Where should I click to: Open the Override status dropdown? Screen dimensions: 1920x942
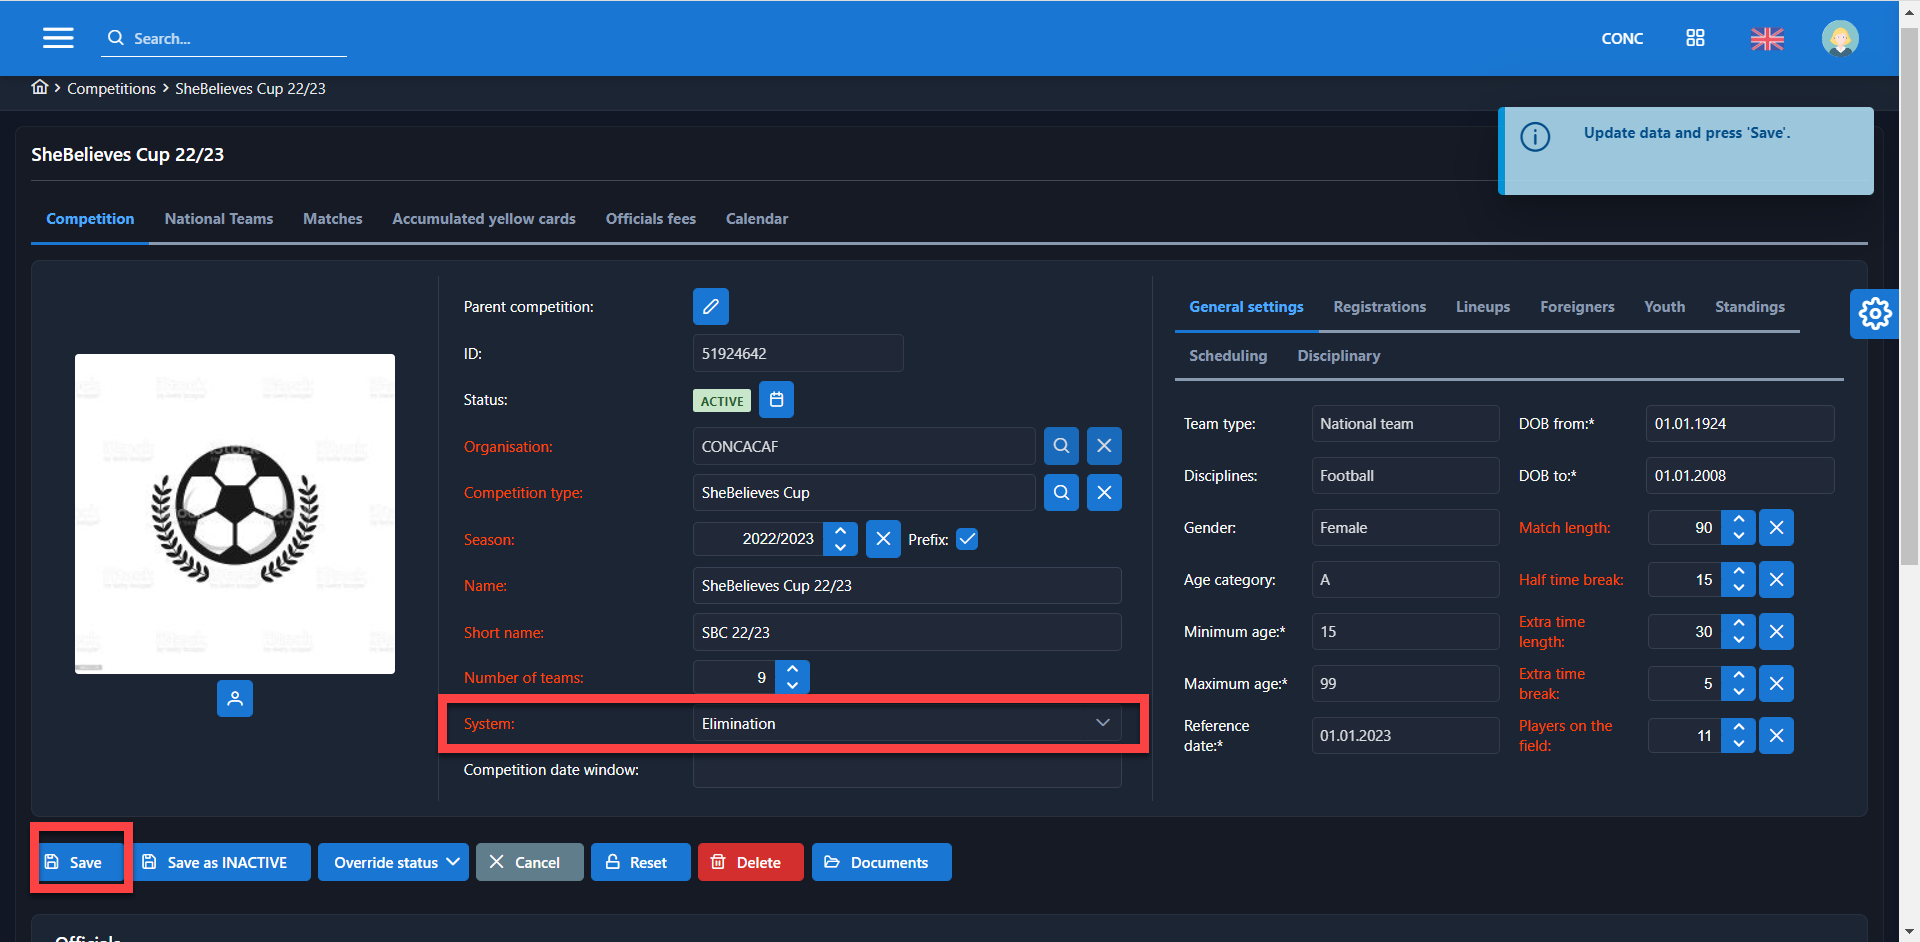393,862
